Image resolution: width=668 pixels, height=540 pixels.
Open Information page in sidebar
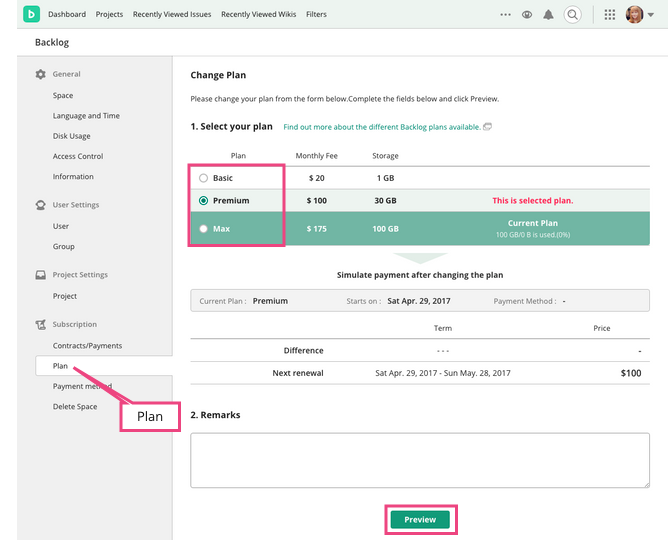pyautogui.click(x=73, y=176)
